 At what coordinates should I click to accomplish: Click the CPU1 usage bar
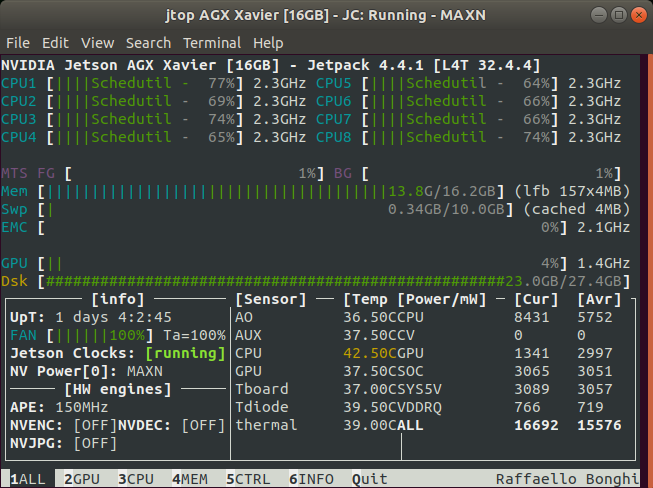click(145, 83)
